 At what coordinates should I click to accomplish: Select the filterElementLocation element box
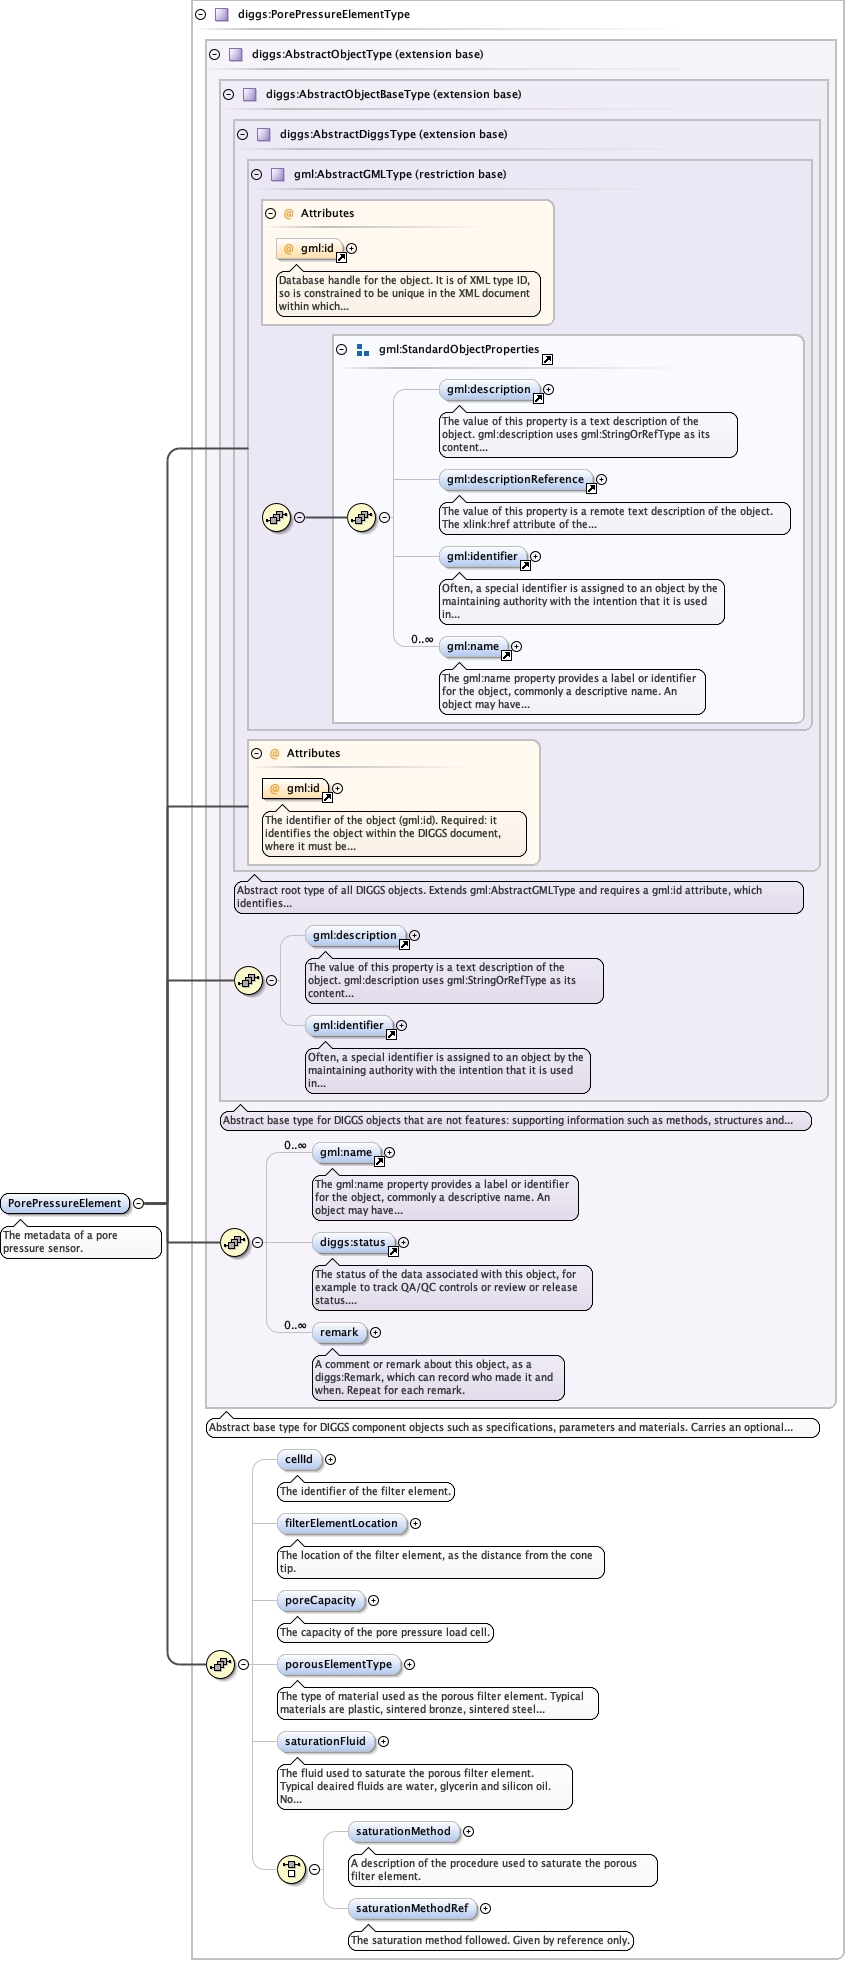pyautogui.click(x=342, y=1524)
